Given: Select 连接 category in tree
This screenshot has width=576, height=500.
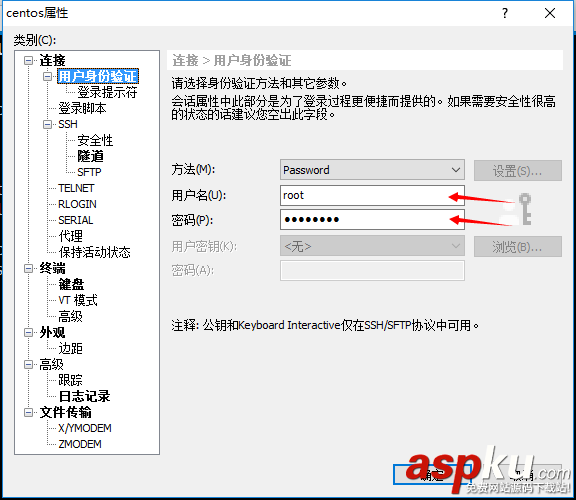Looking at the screenshot, I should (x=53, y=60).
